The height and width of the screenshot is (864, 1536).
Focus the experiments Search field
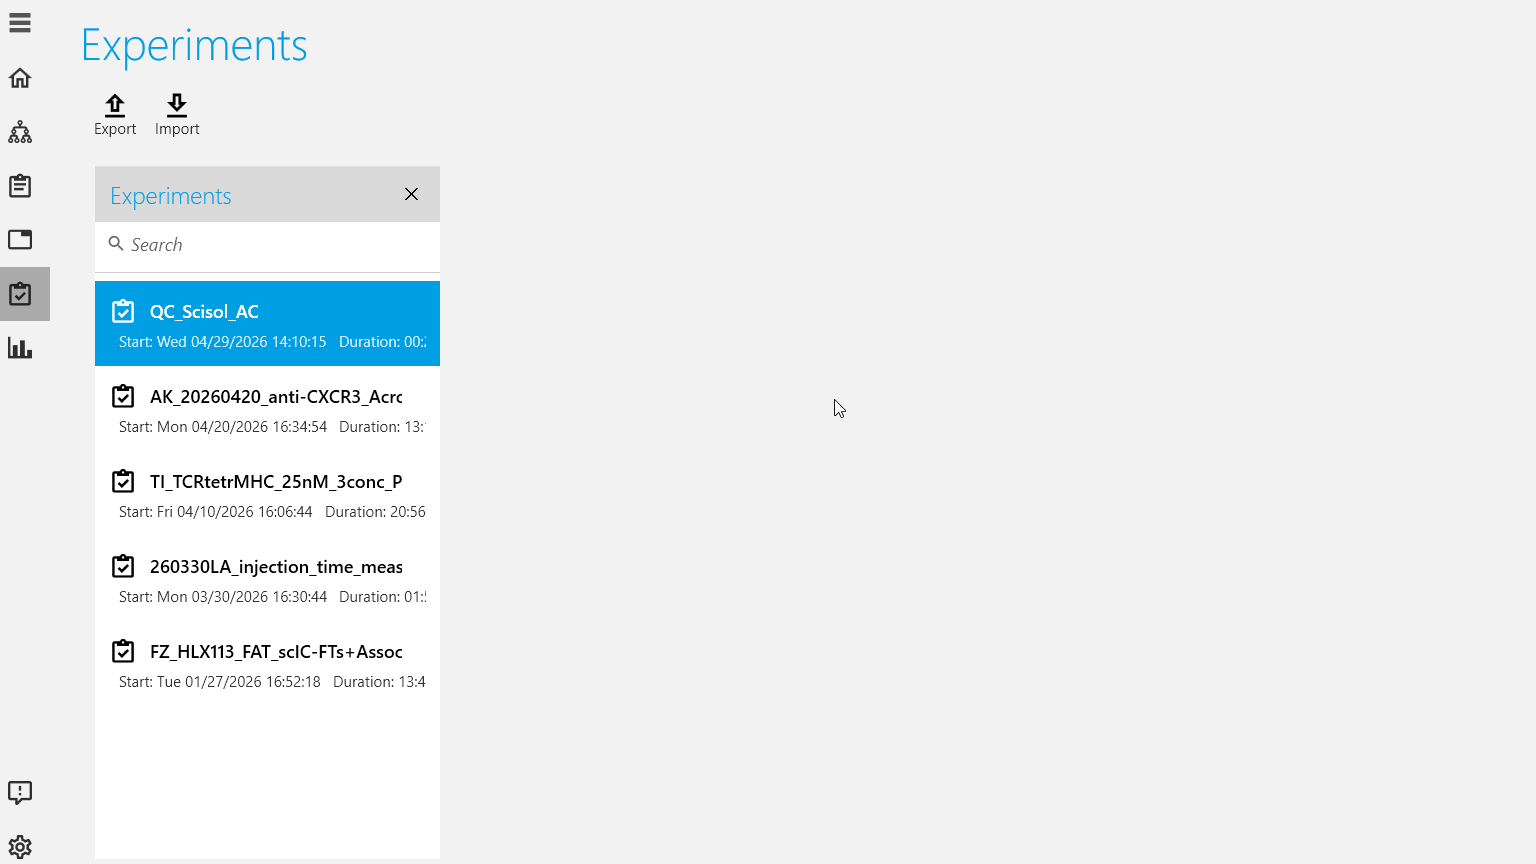point(267,245)
